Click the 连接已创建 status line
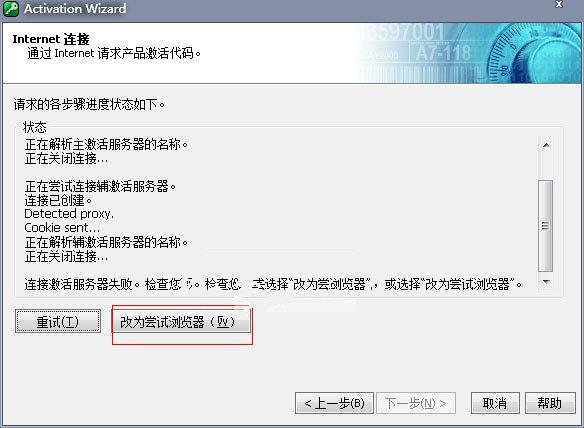Viewport: 584px width, 428px height. coord(58,200)
